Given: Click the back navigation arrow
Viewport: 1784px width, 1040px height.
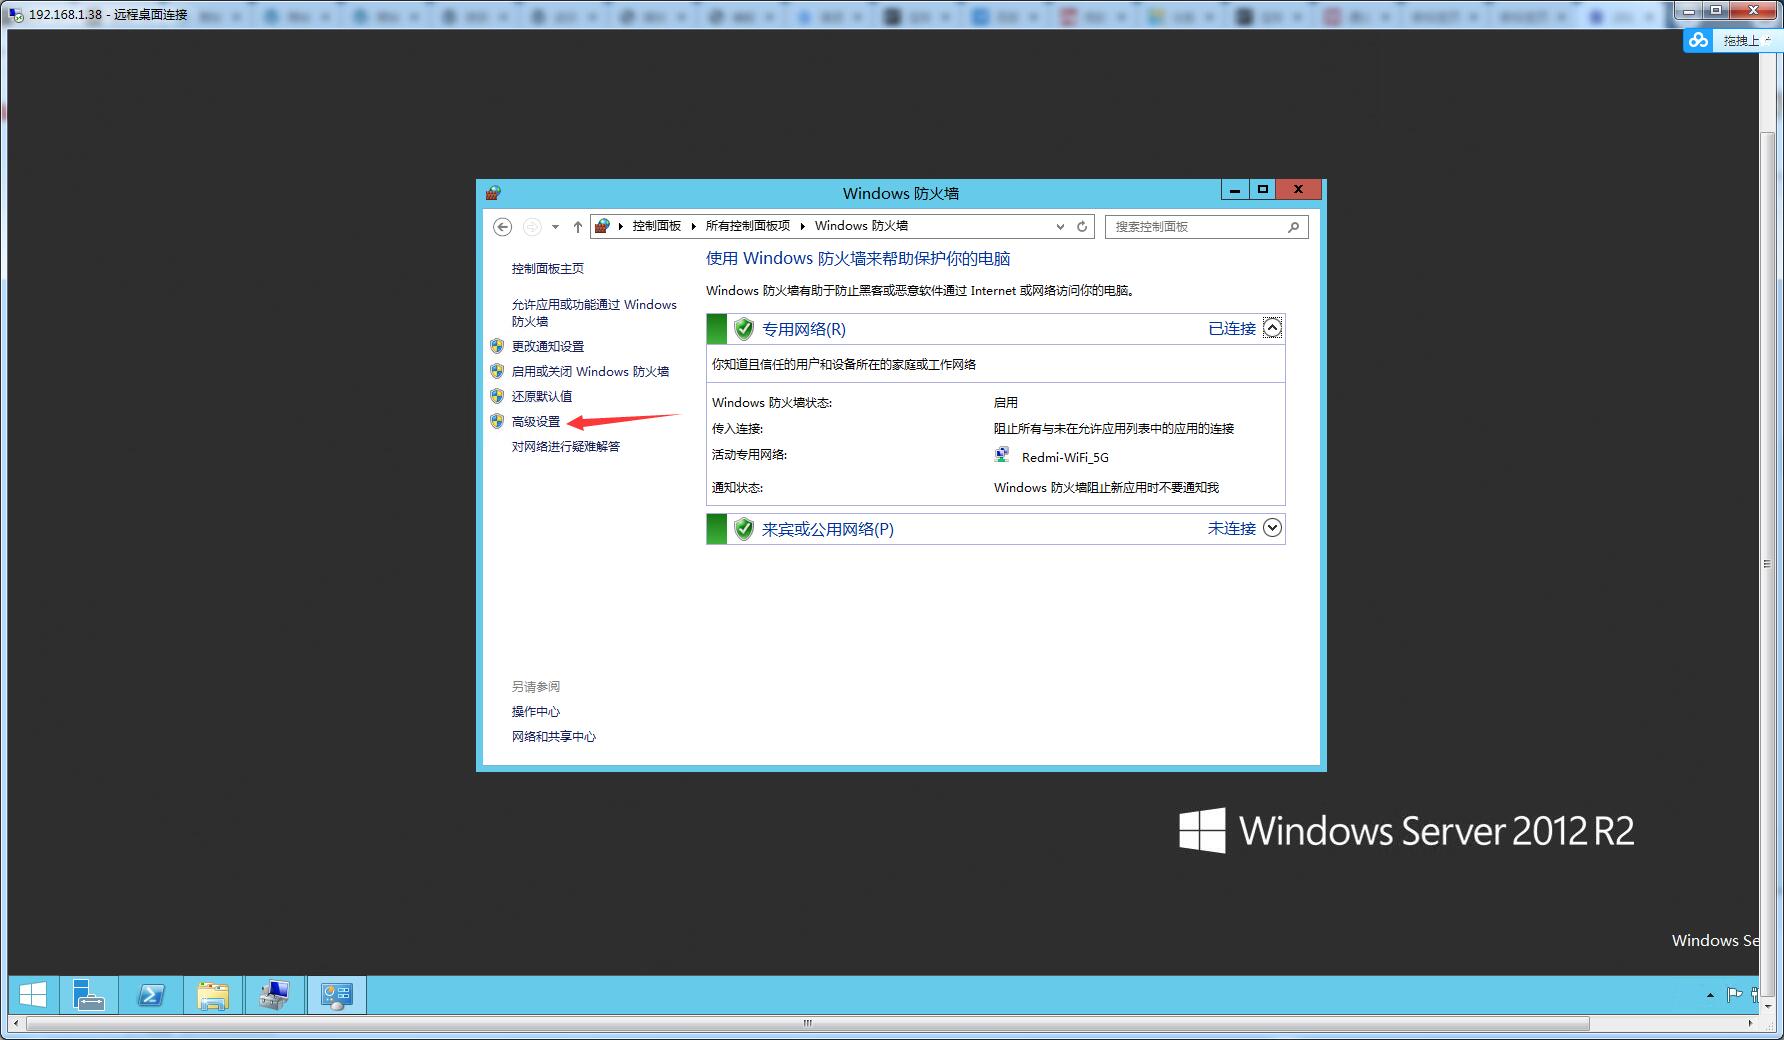Looking at the screenshot, I should click(x=502, y=227).
